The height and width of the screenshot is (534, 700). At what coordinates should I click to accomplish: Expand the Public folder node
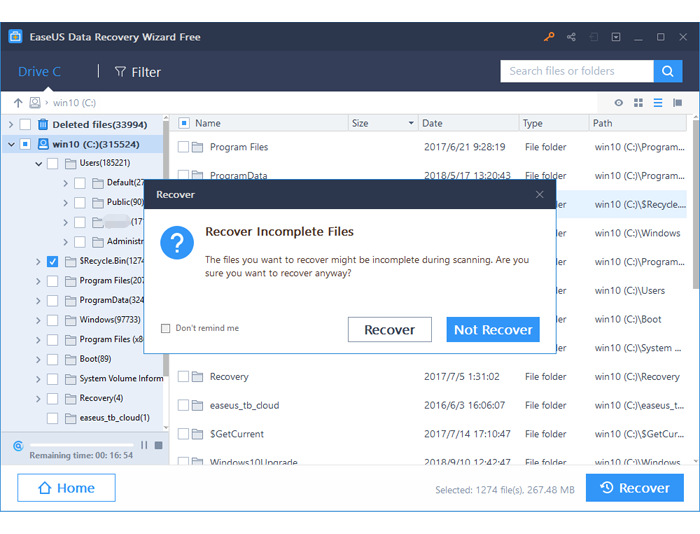tap(65, 203)
